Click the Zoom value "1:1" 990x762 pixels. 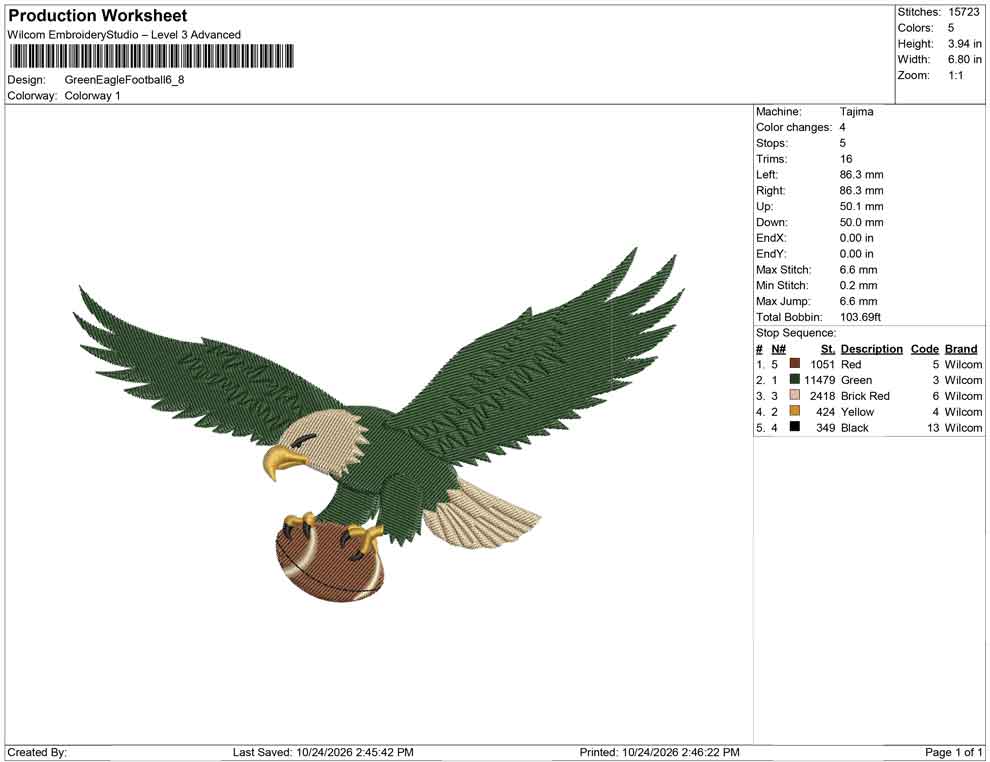956,75
